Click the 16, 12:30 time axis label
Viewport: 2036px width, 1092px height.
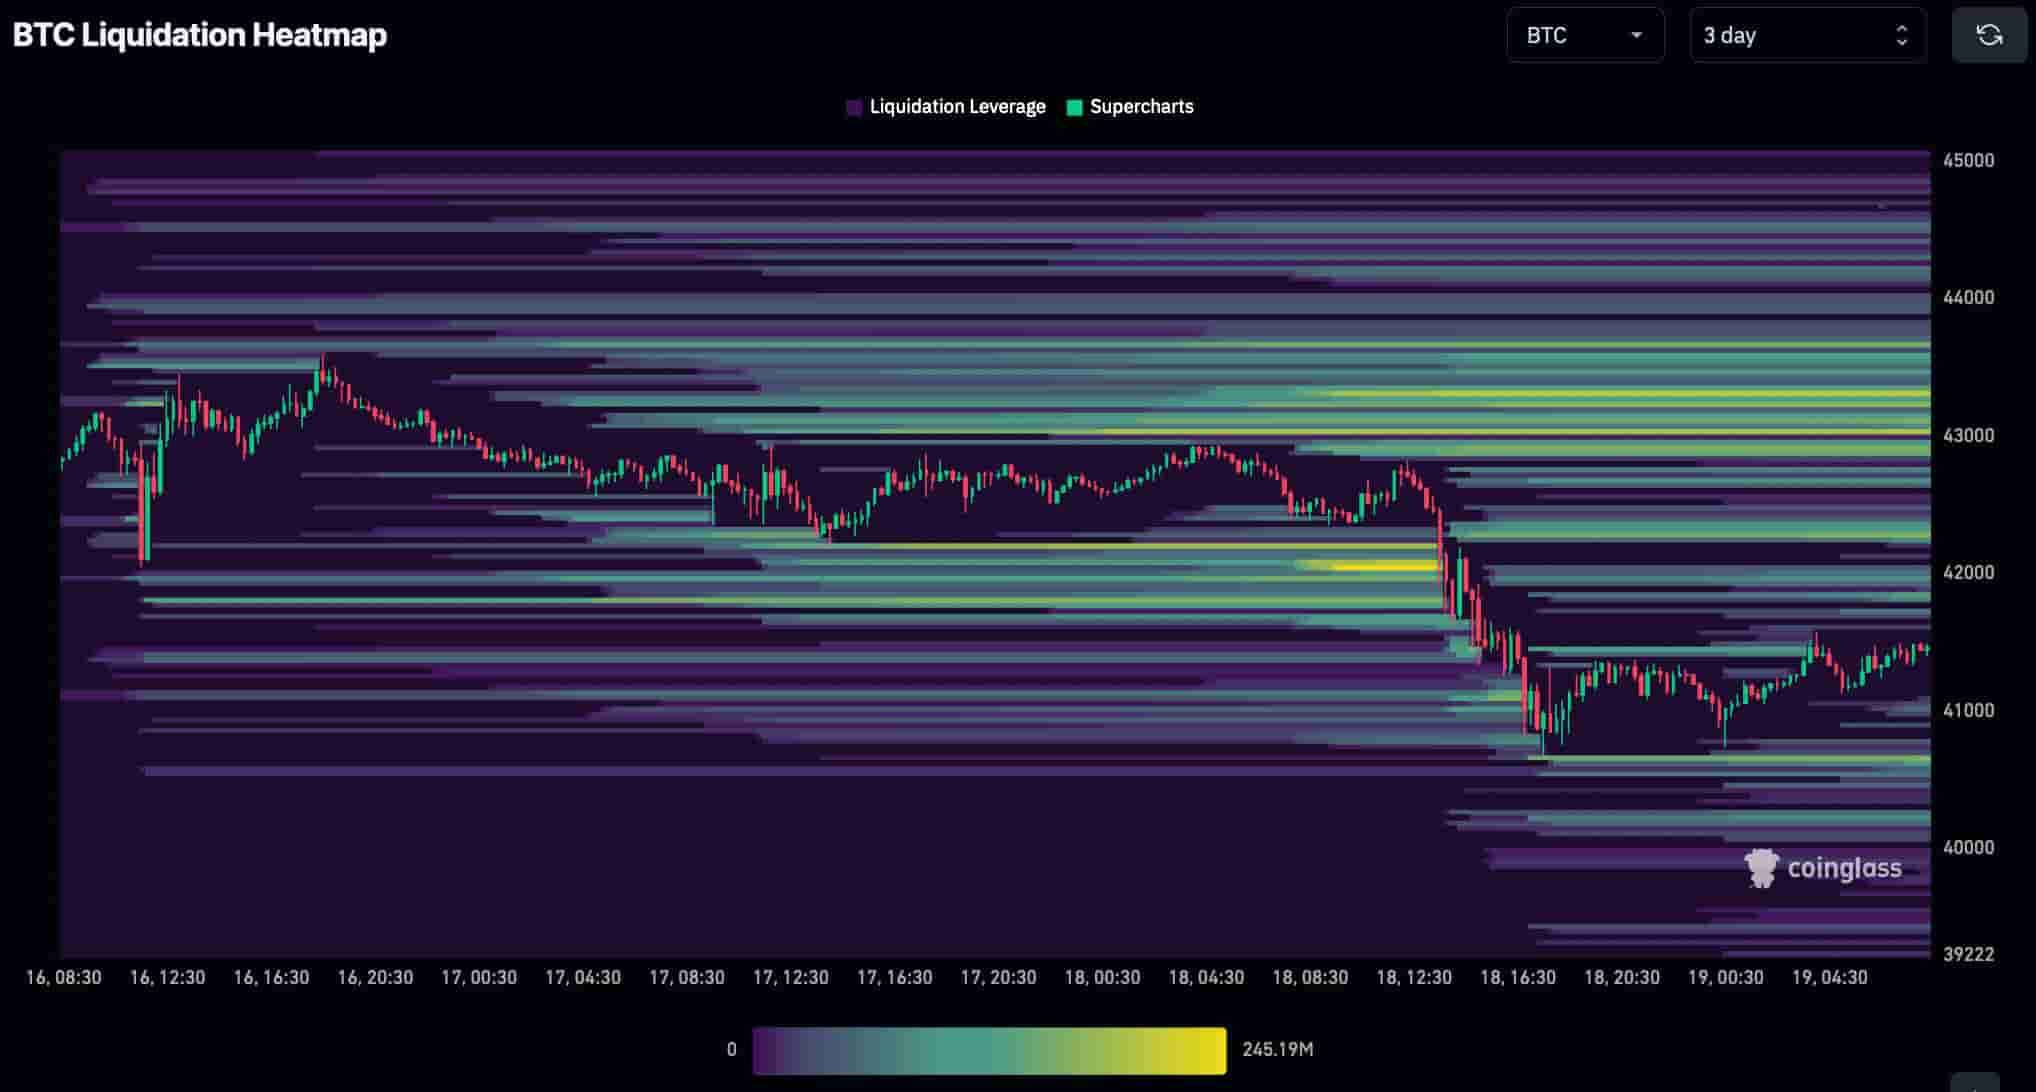coord(168,977)
